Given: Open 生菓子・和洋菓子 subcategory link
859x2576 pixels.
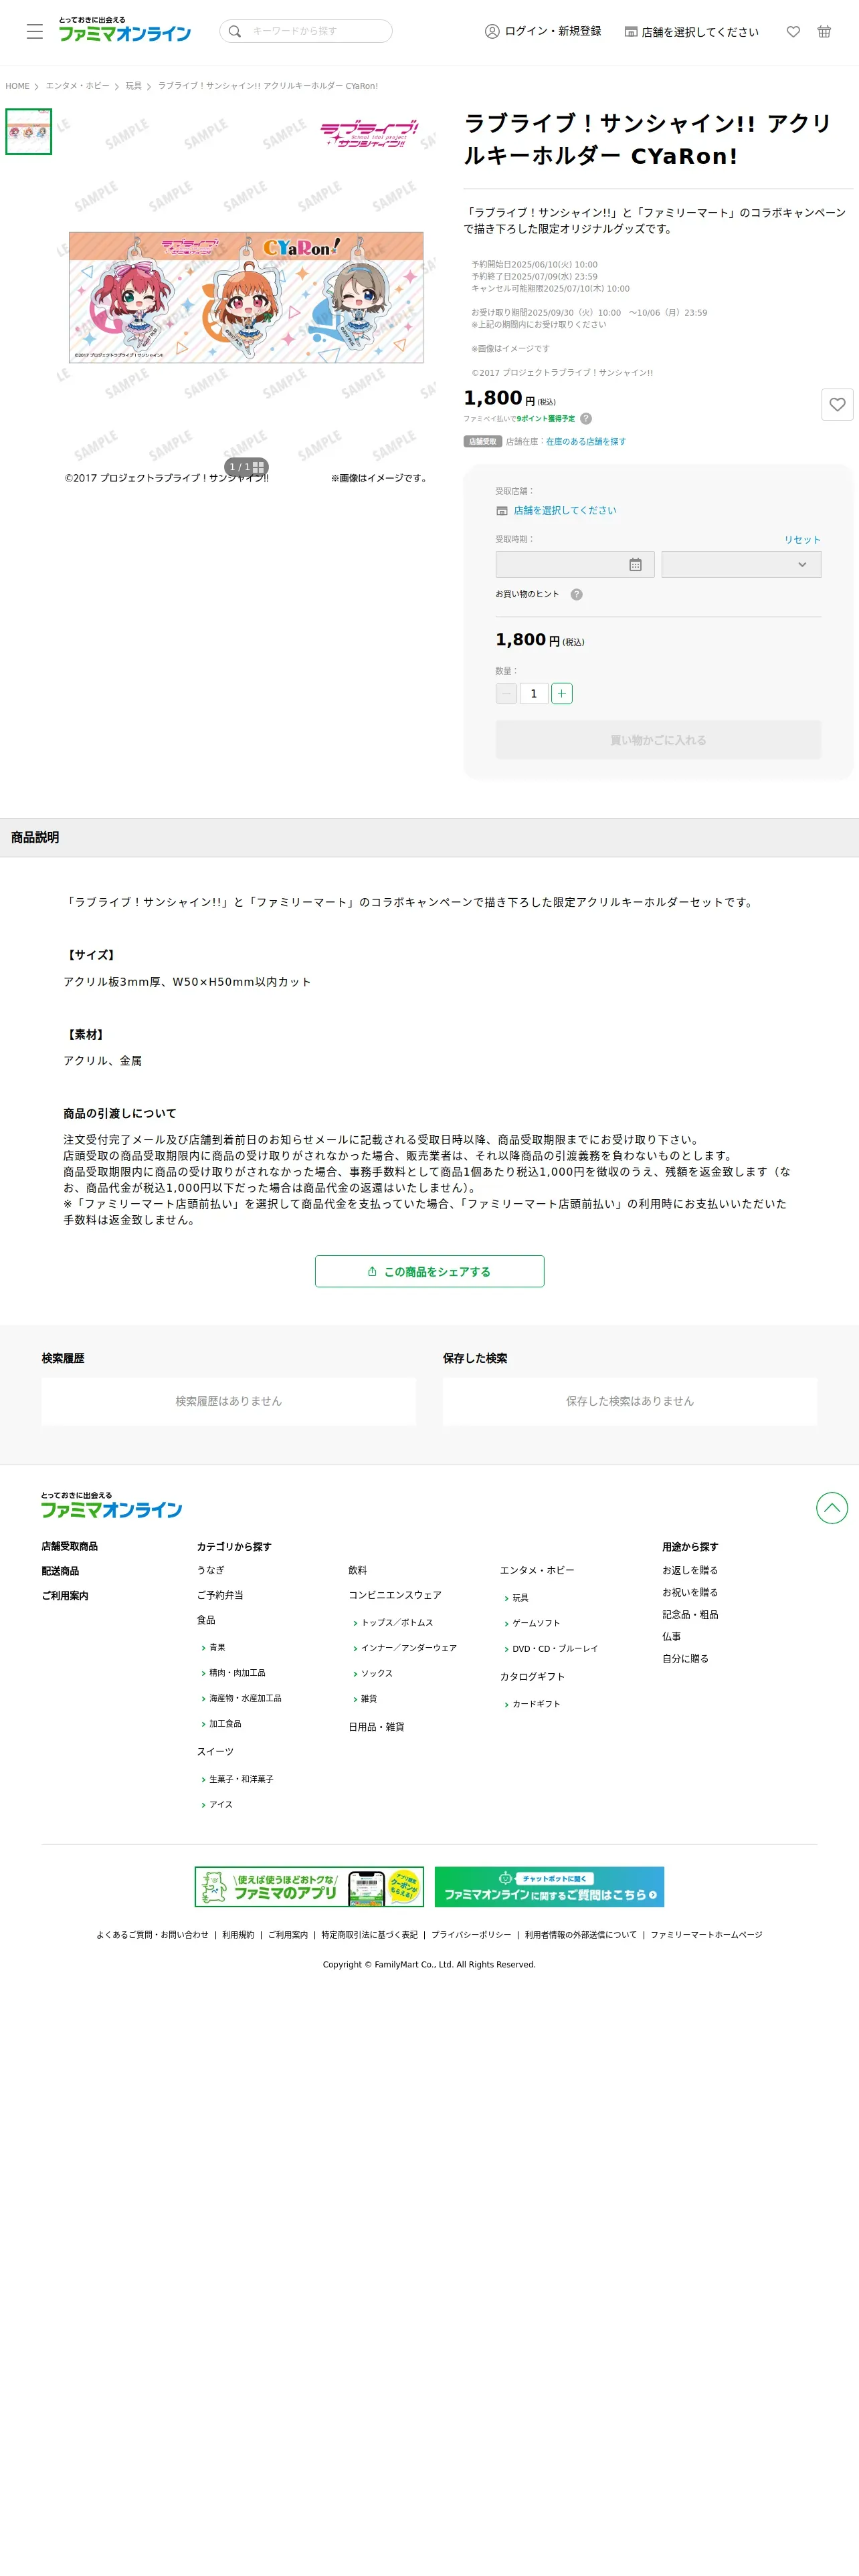Looking at the screenshot, I should (241, 1779).
